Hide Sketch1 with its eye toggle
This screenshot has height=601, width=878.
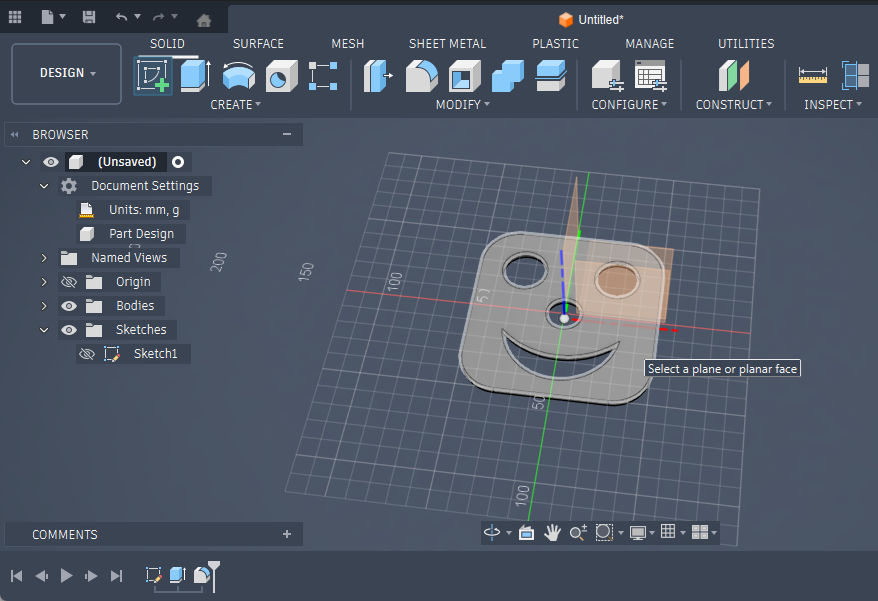[87, 353]
